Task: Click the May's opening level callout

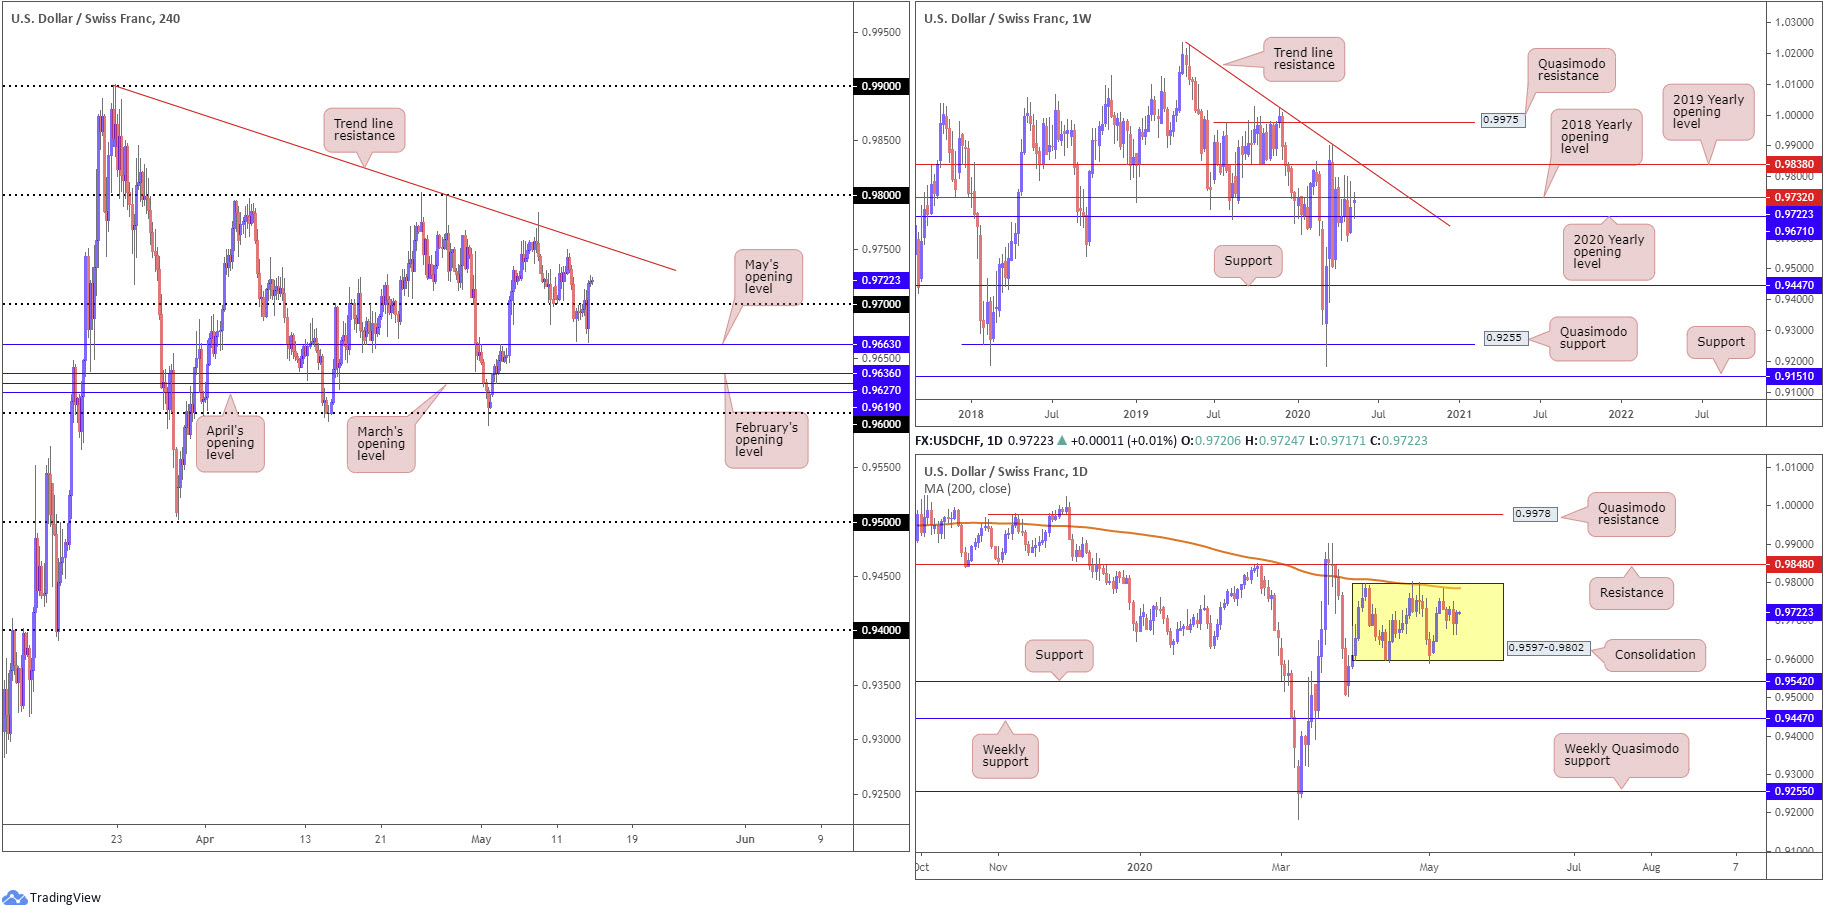Action: [768, 277]
